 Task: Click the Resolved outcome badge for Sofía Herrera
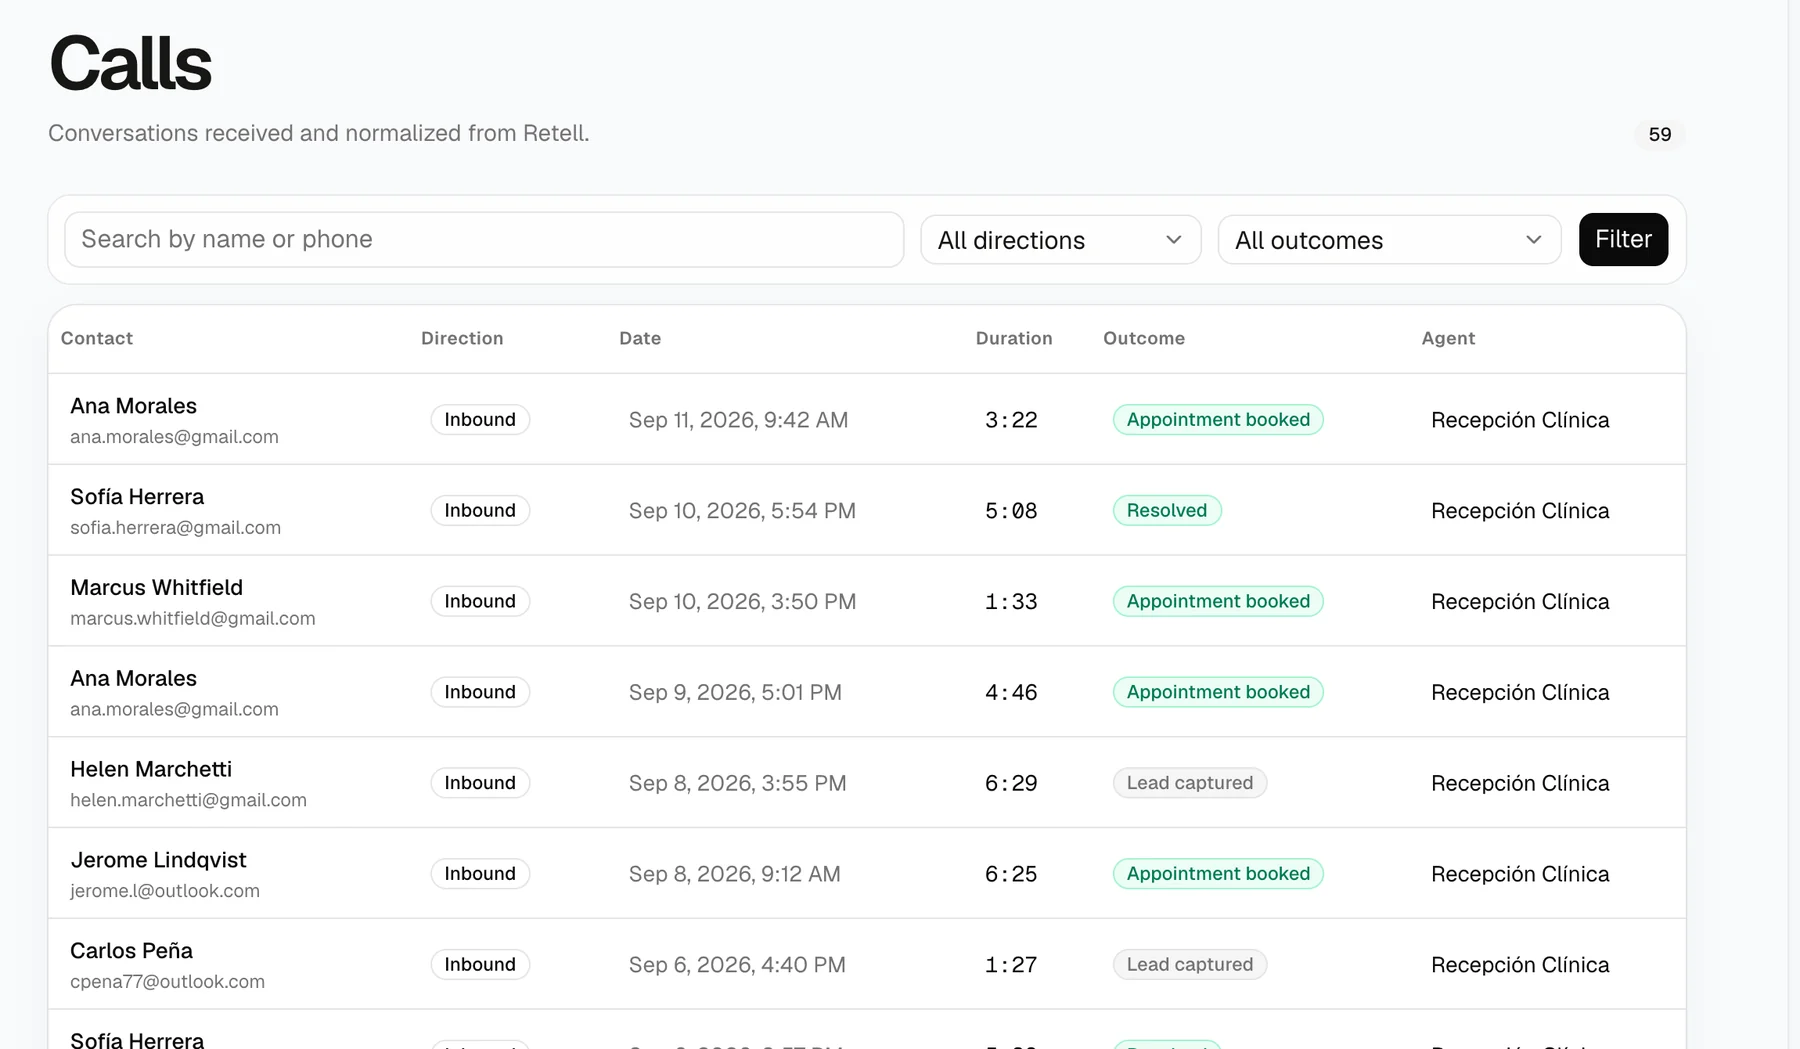pyautogui.click(x=1167, y=511)
